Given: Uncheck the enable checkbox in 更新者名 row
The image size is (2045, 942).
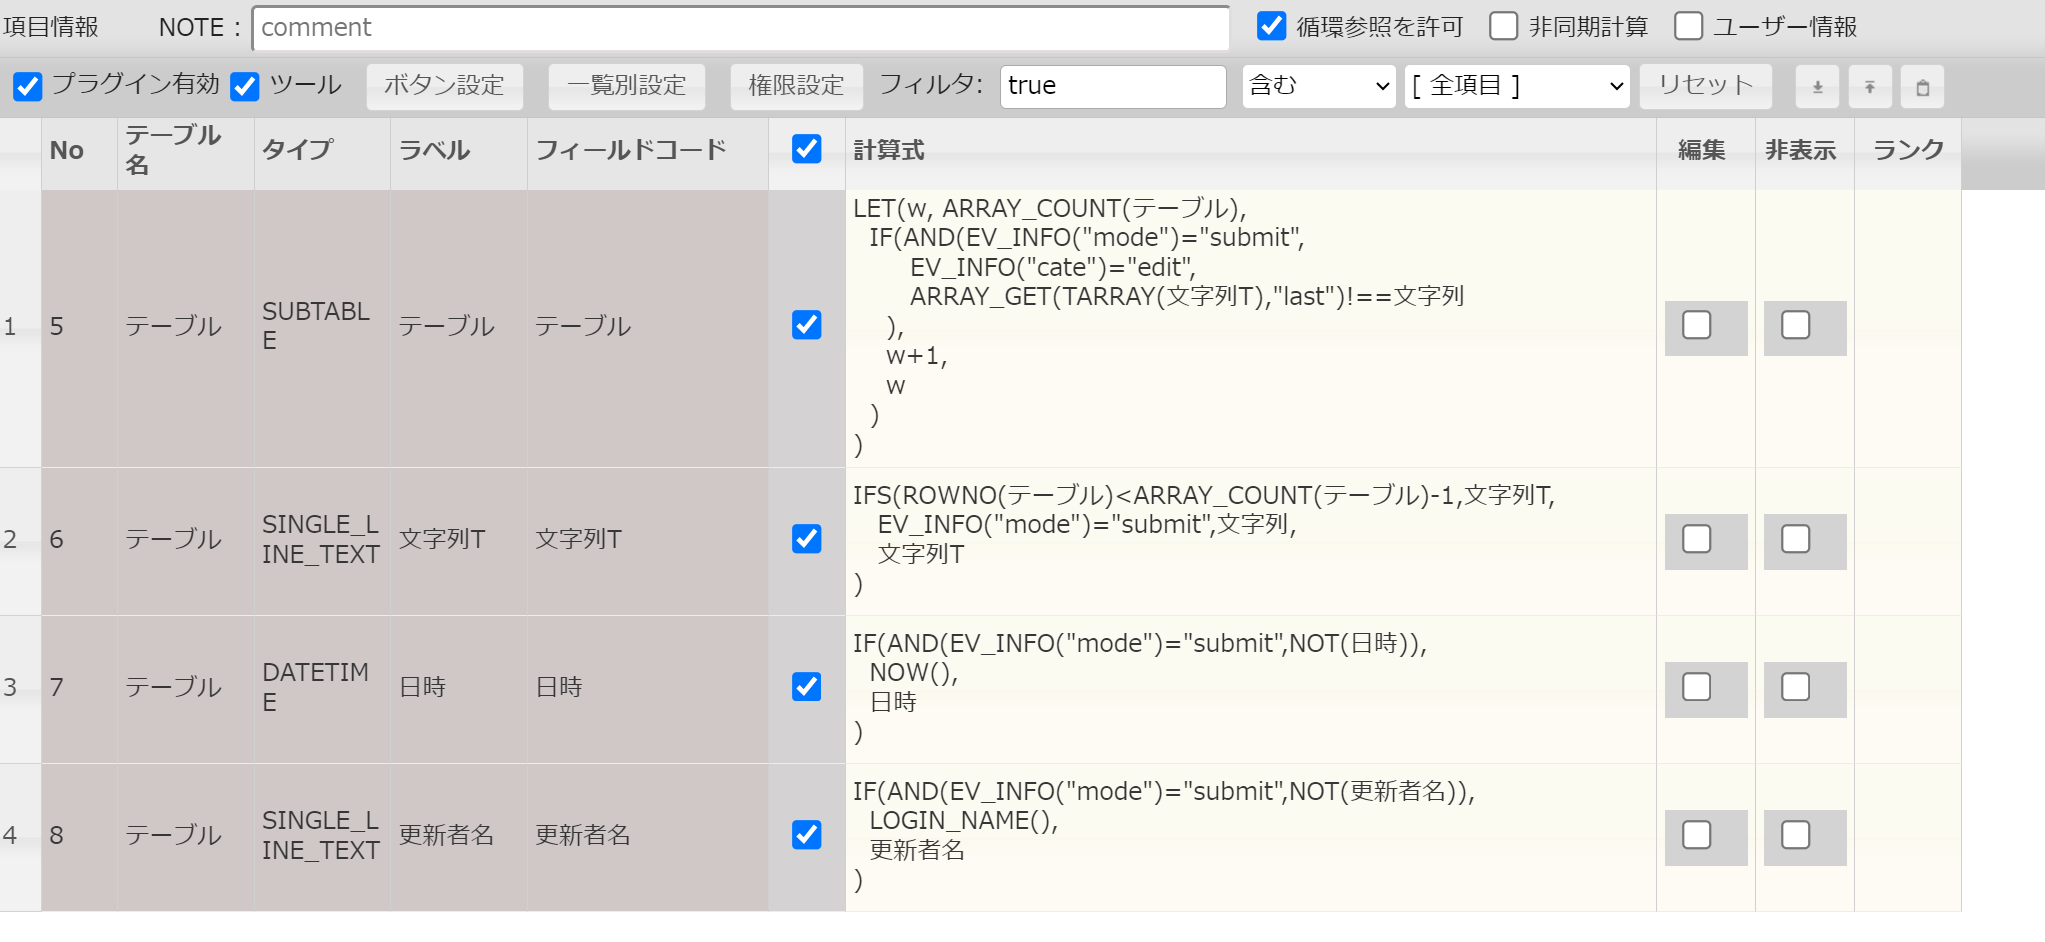Looking at the screenshot, I should 806,835.
